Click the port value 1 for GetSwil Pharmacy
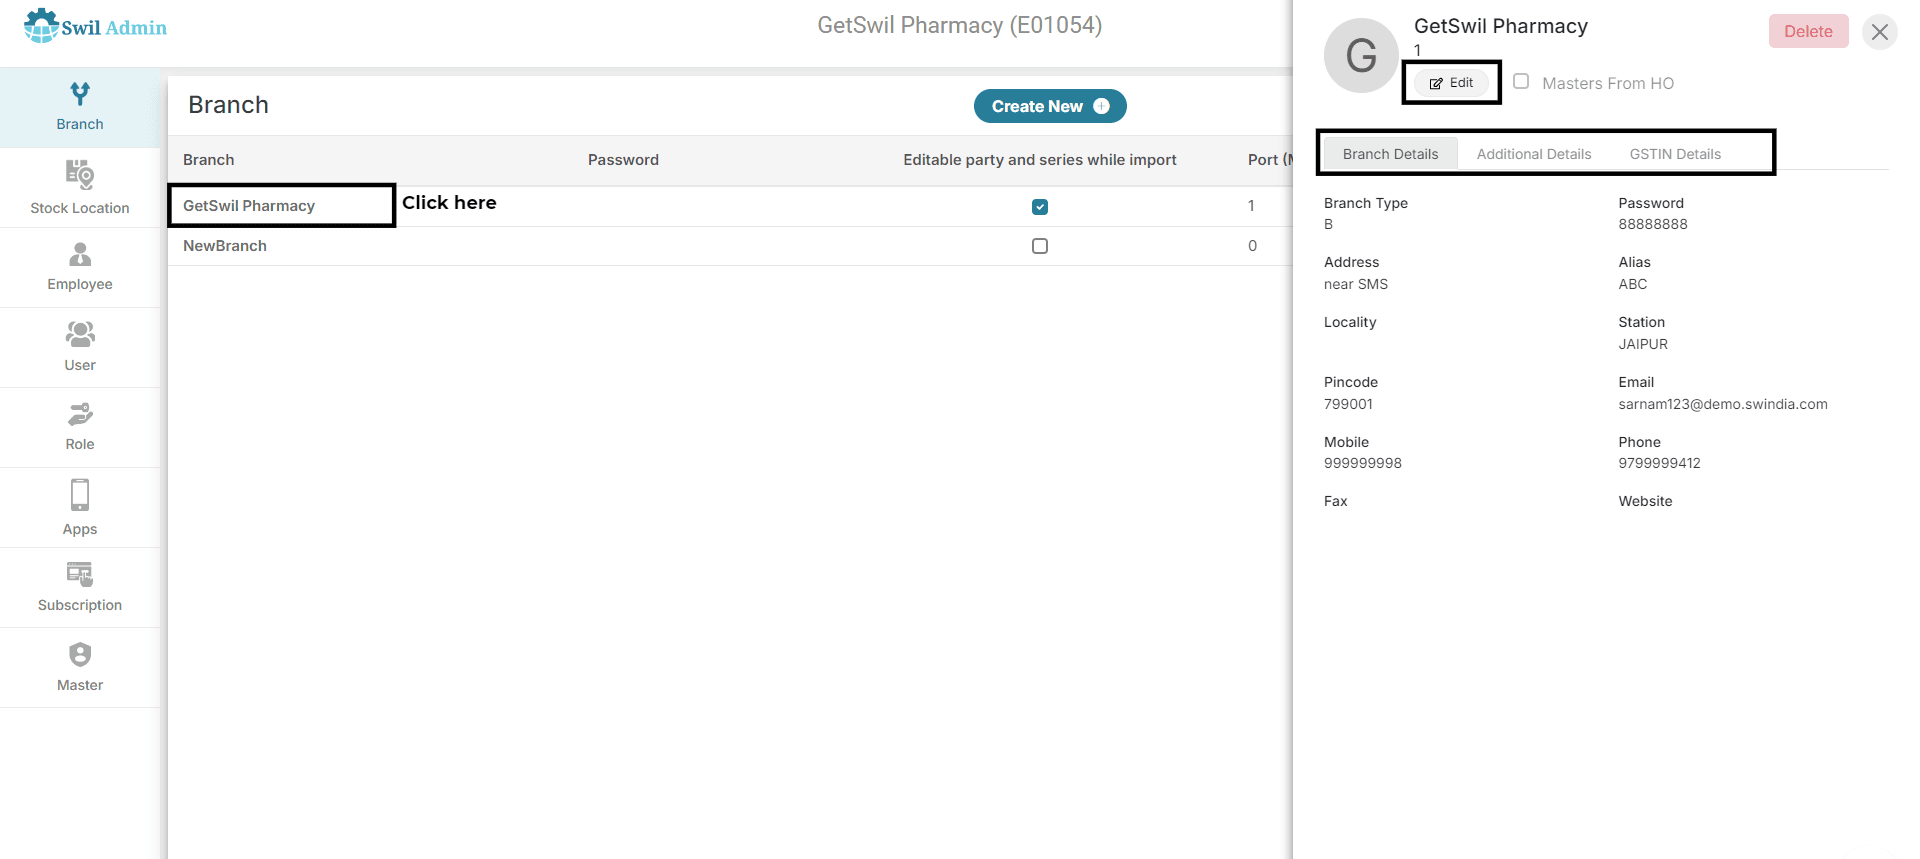This screenshot has height=859, width=1920. tap(1251, 206)
